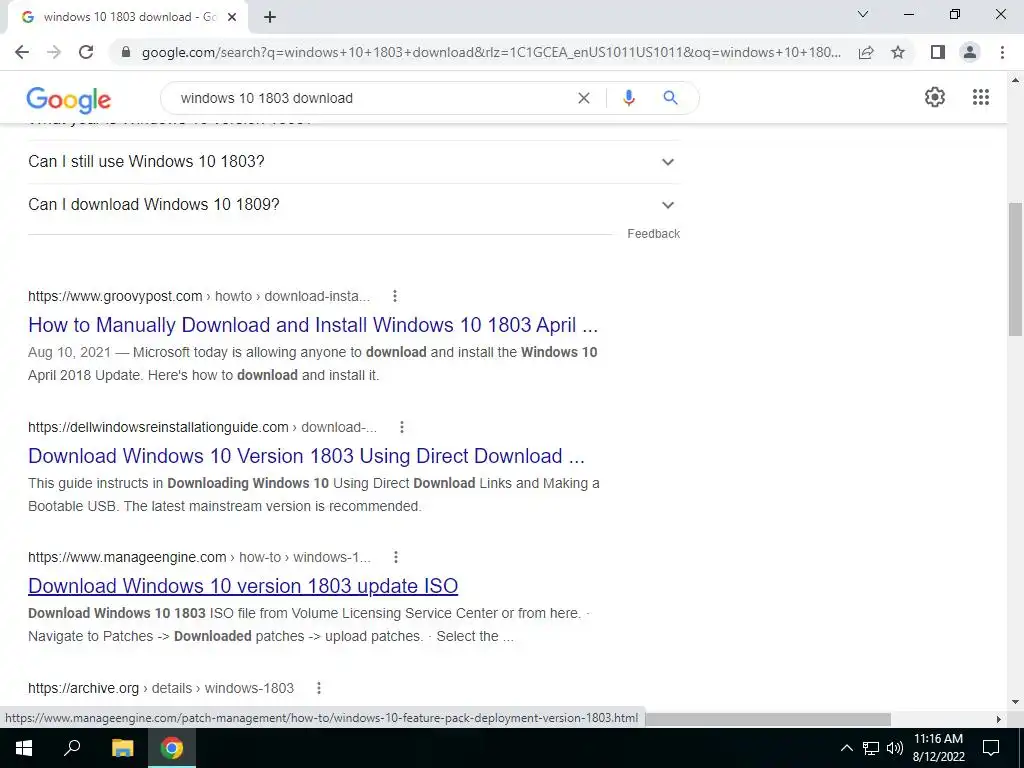
Task: Open File Explorer from taskbar
Action: click(x=122, y=748)
